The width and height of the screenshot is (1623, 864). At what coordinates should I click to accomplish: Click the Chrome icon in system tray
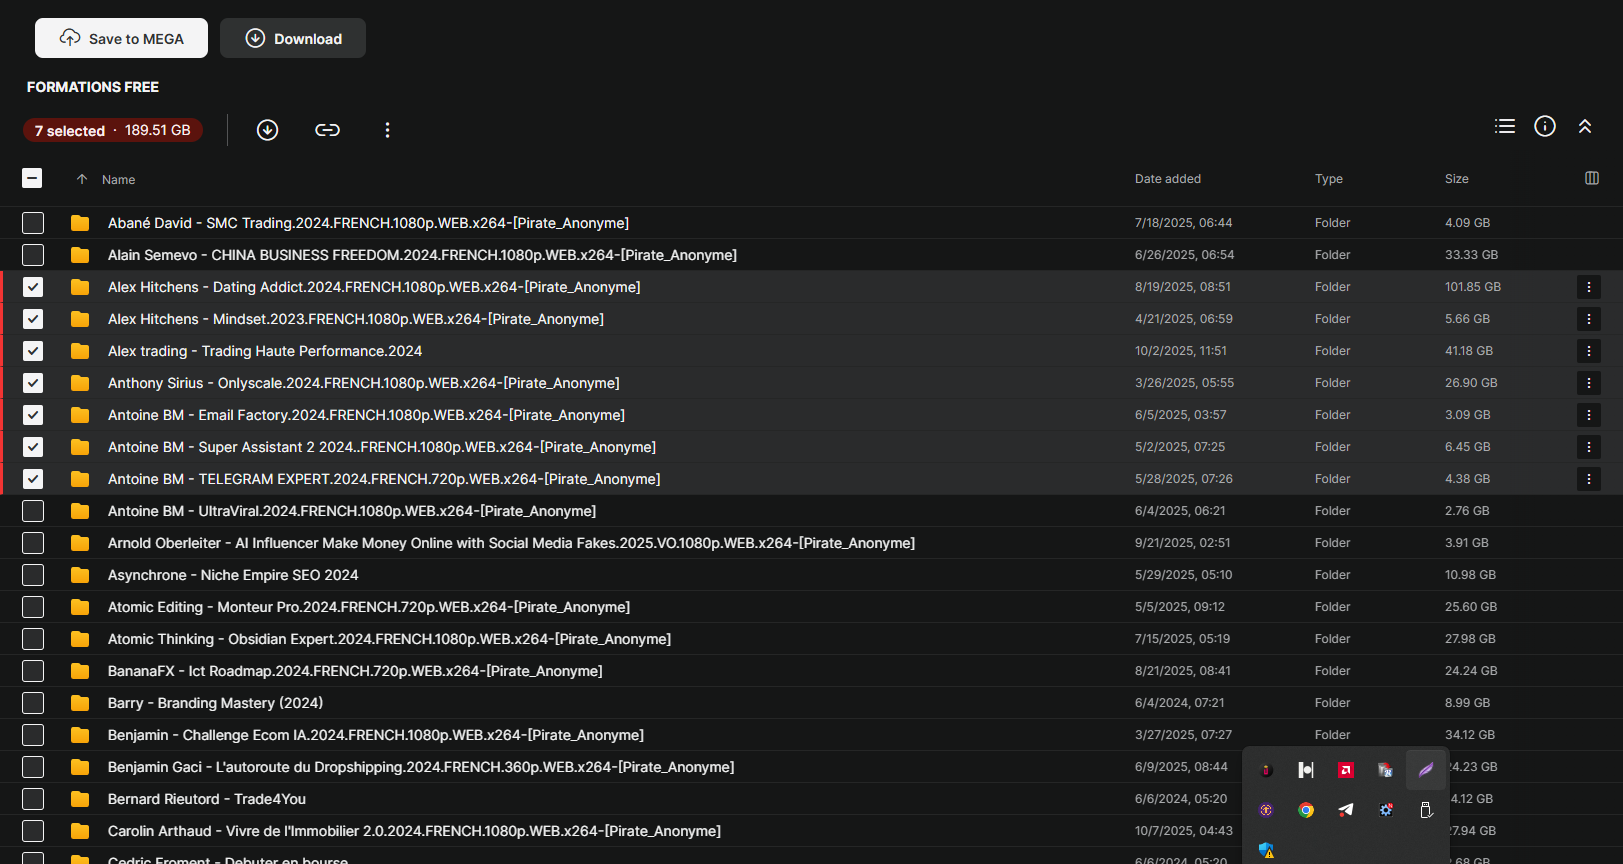(x=1306, y=810)
